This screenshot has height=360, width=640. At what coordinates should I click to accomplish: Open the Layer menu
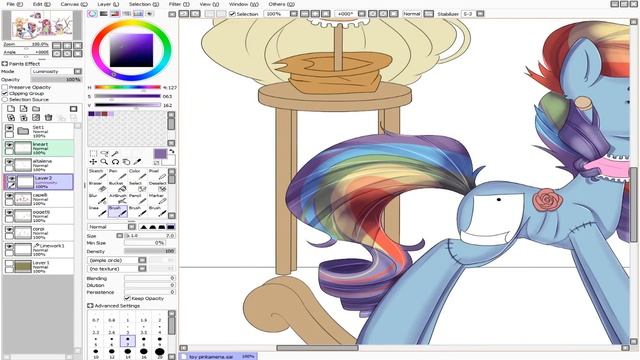[x=108, y=4]
